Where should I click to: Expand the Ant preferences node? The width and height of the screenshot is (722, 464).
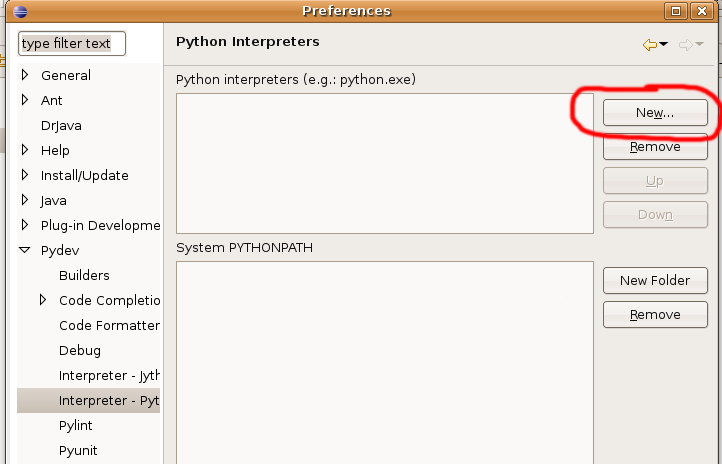tap(26, 100)
